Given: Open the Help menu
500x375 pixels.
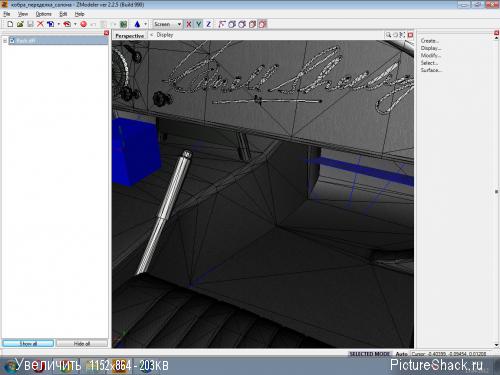Looking at the screenshot, I should [79, 14].
